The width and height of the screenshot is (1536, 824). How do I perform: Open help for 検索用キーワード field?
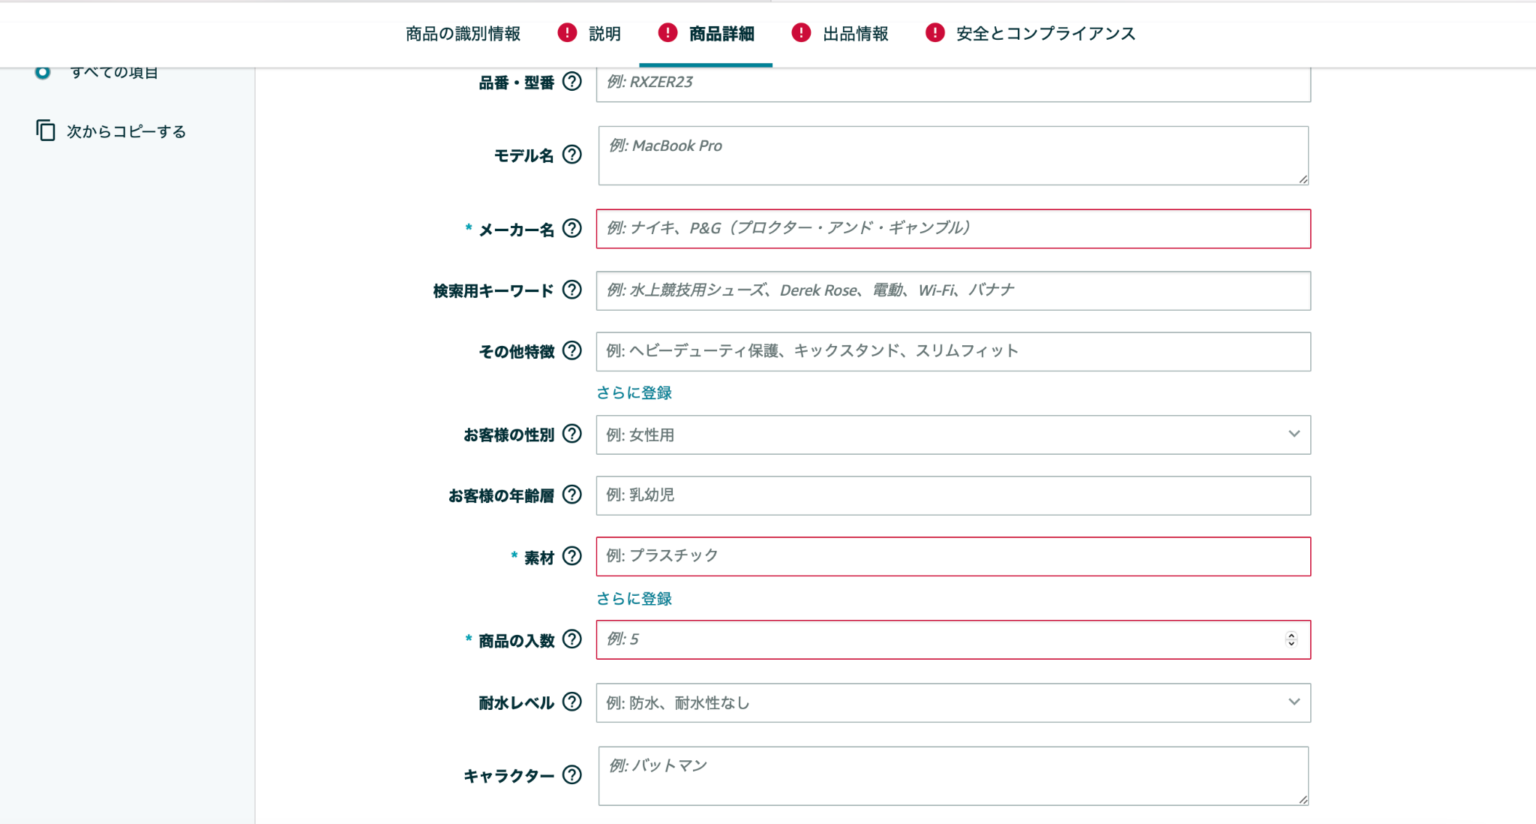click(x=570, y=290)
